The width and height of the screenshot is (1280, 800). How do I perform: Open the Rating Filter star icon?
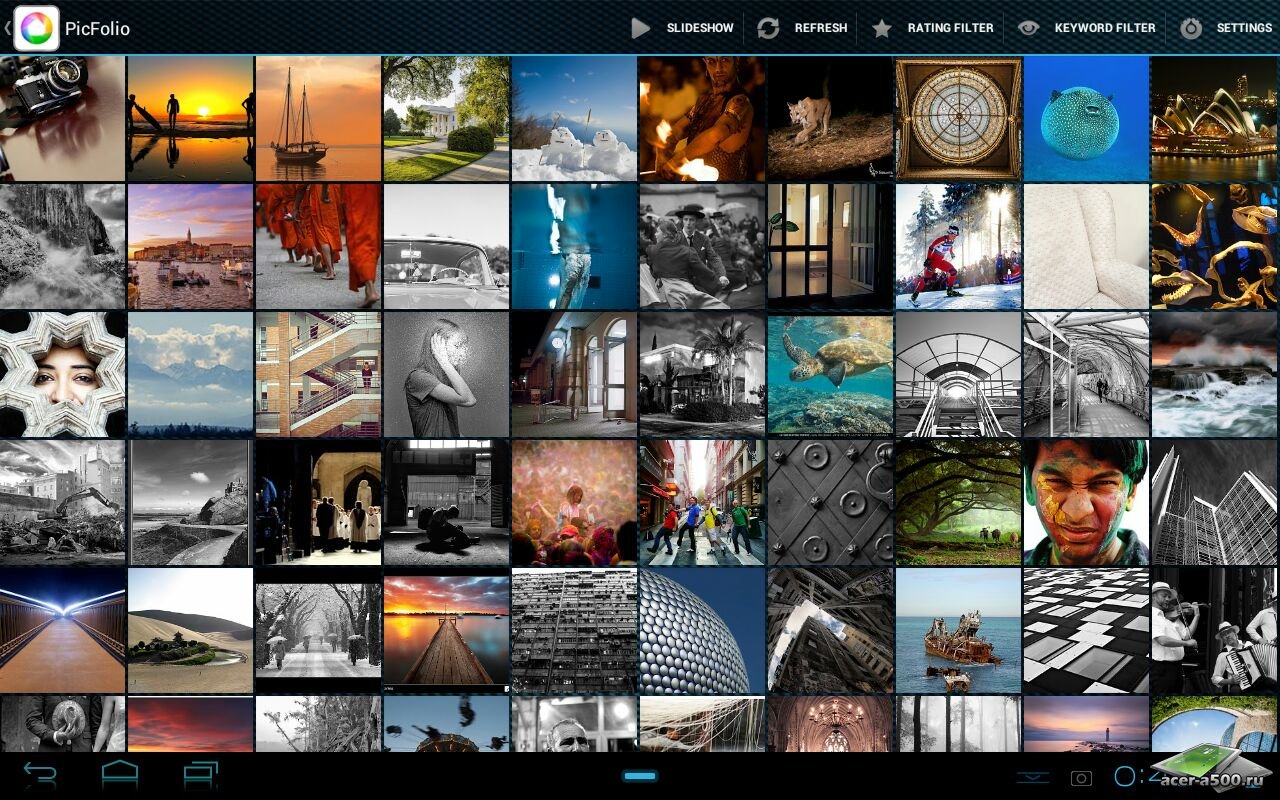(881, 28)
